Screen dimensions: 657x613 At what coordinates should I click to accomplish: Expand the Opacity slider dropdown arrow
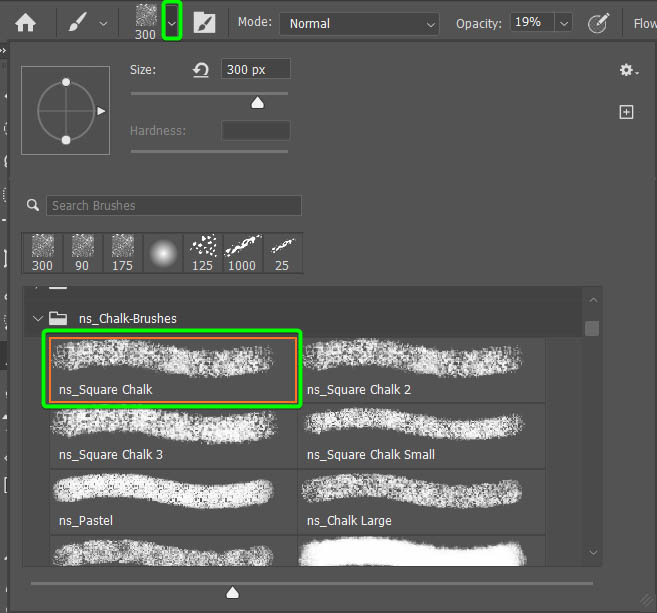click(564, 23)
